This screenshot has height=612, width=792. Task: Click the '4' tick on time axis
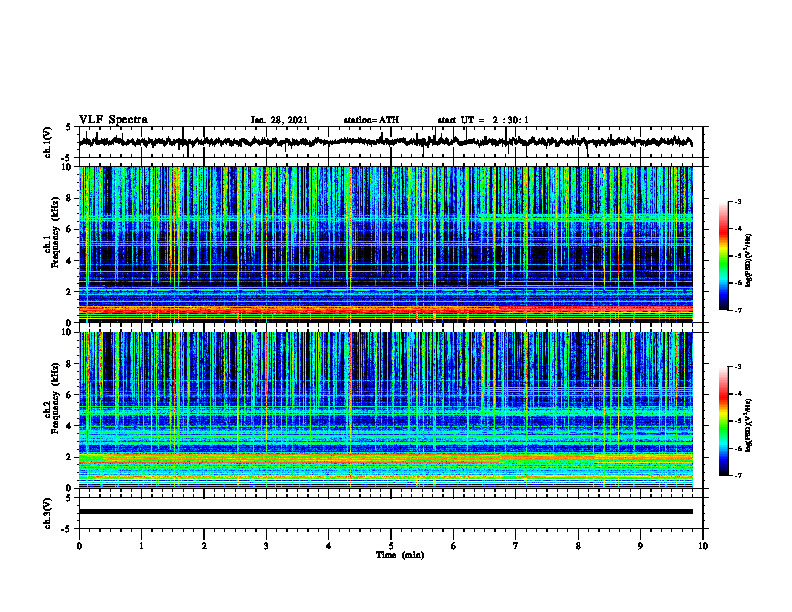coord(328,546)
